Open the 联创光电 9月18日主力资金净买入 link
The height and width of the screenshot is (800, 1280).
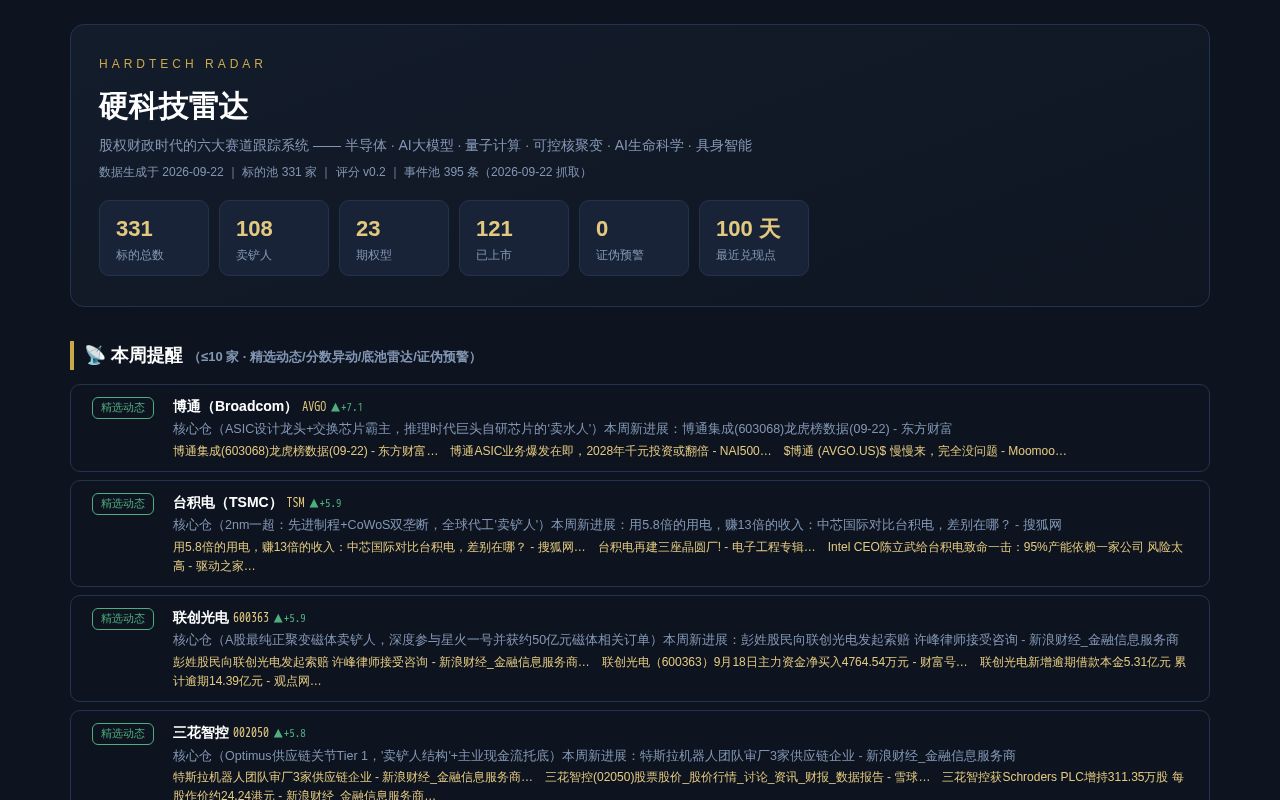tap(784, 662)
